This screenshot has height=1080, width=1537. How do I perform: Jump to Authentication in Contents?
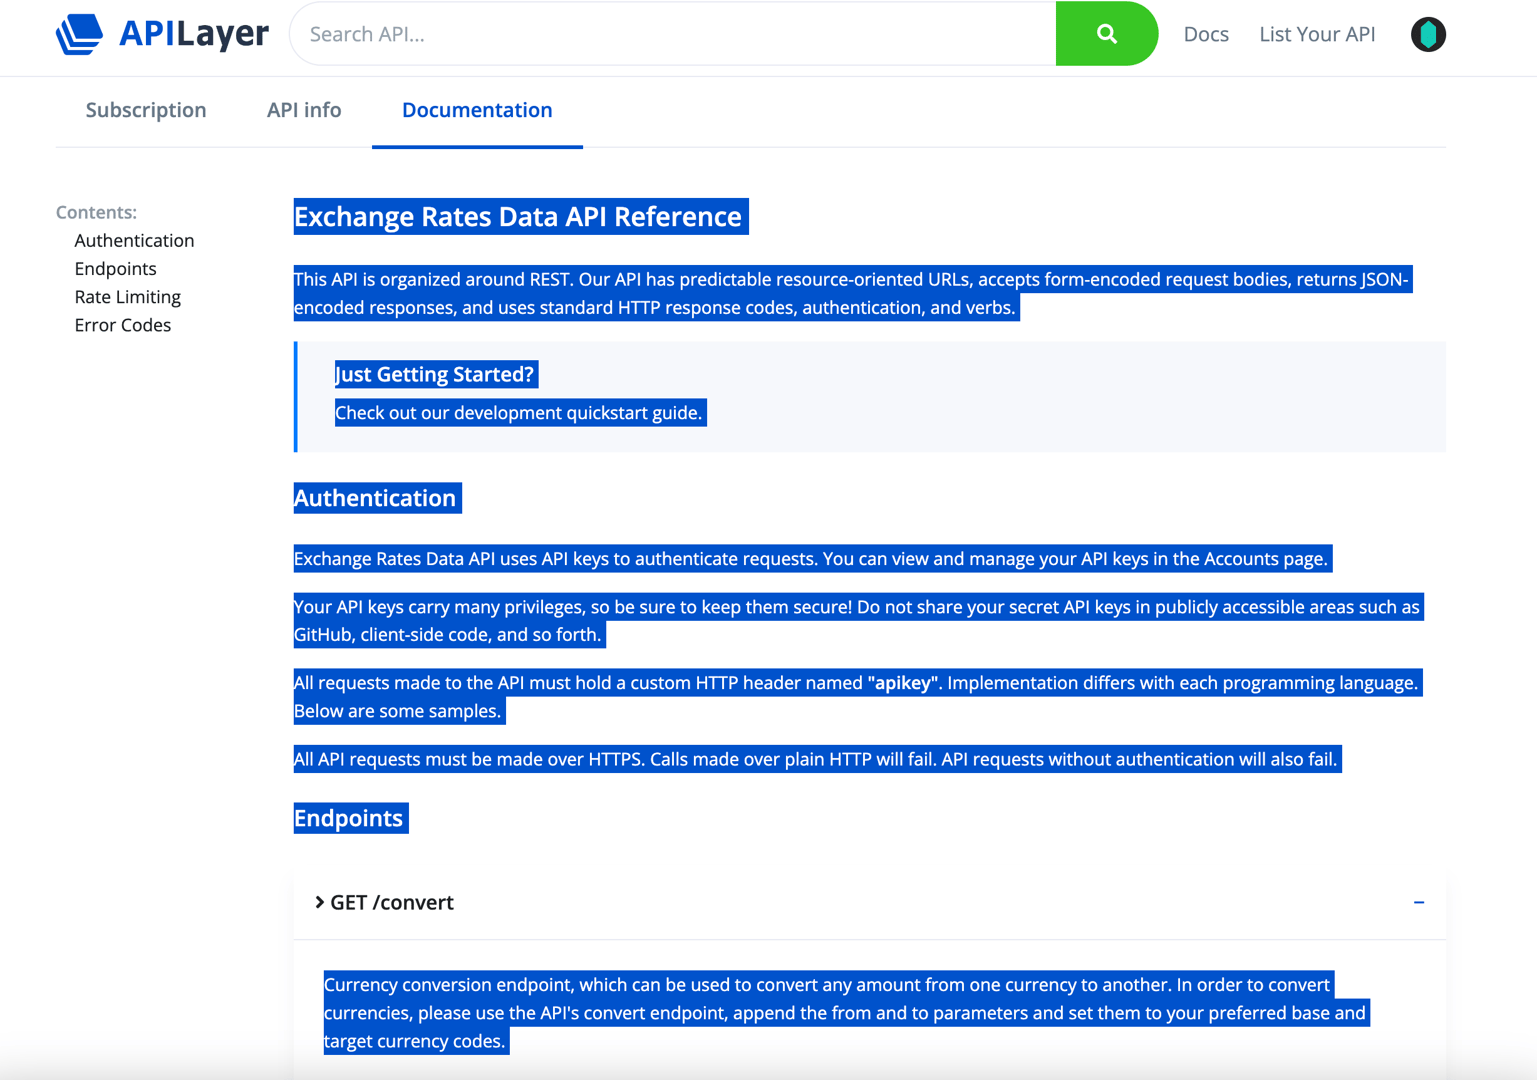tap(134, 240)
